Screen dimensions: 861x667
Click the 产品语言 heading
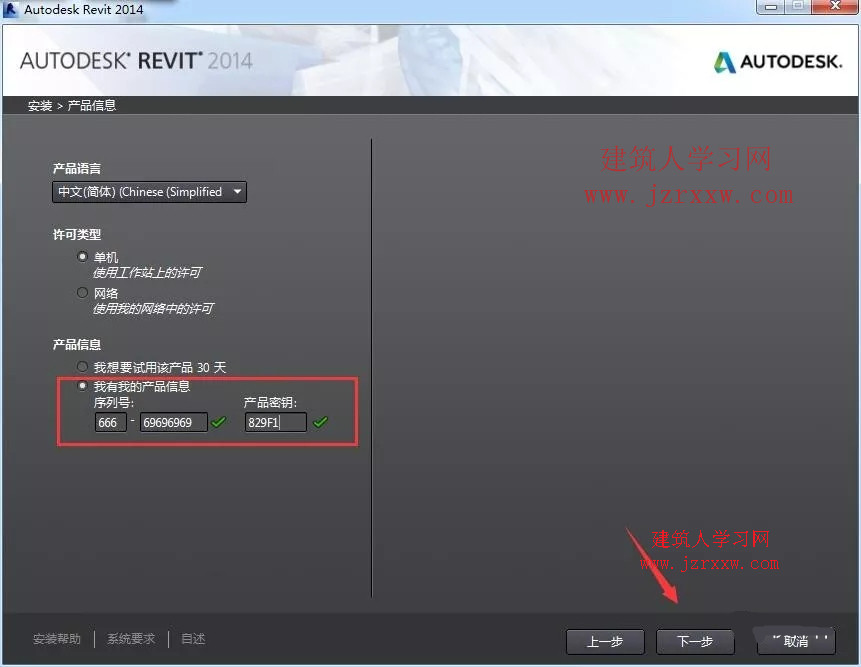pyautogui.click(x=77, y=169)
